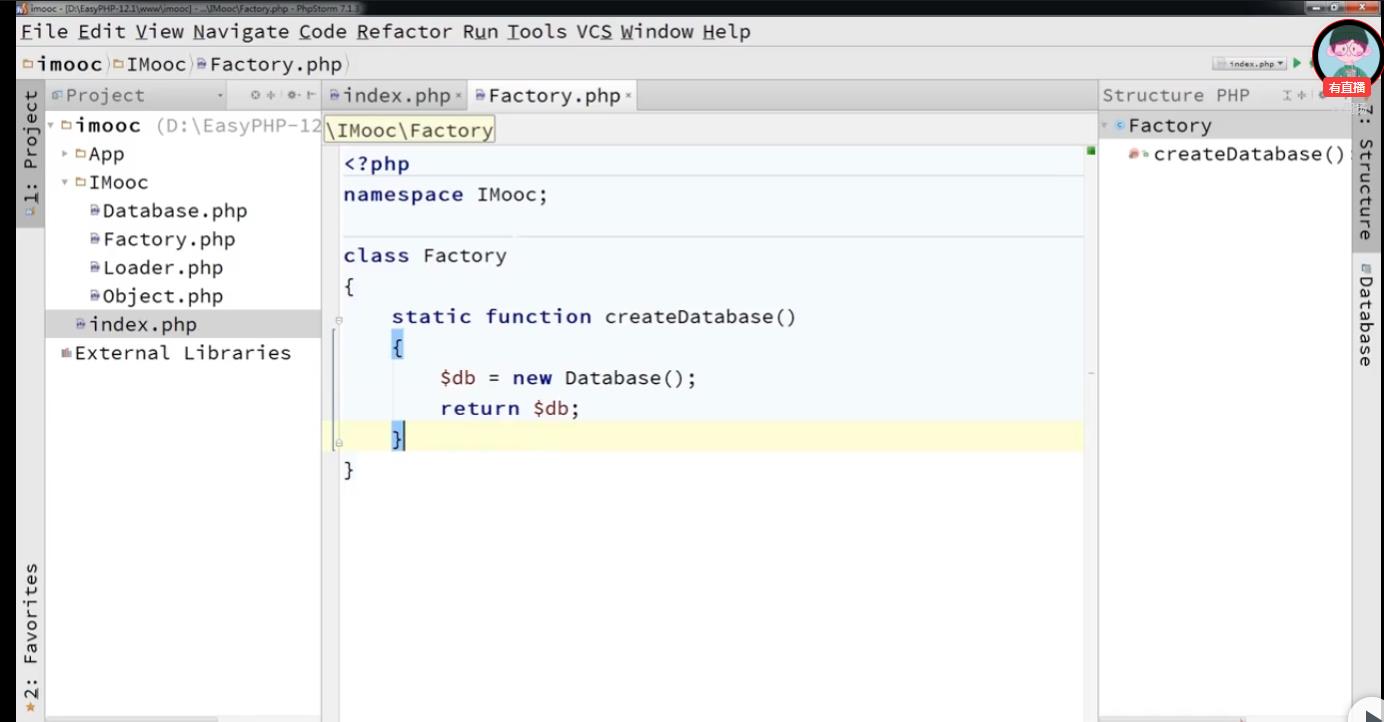
Task: Close the Factory.php editor tab
Action: pos(629,96)
